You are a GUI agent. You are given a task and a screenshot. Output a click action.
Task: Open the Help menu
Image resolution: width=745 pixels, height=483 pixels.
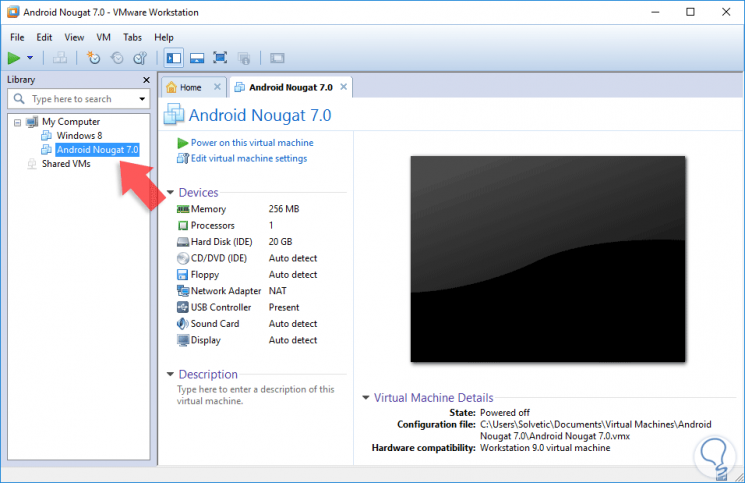coord(163,37)
